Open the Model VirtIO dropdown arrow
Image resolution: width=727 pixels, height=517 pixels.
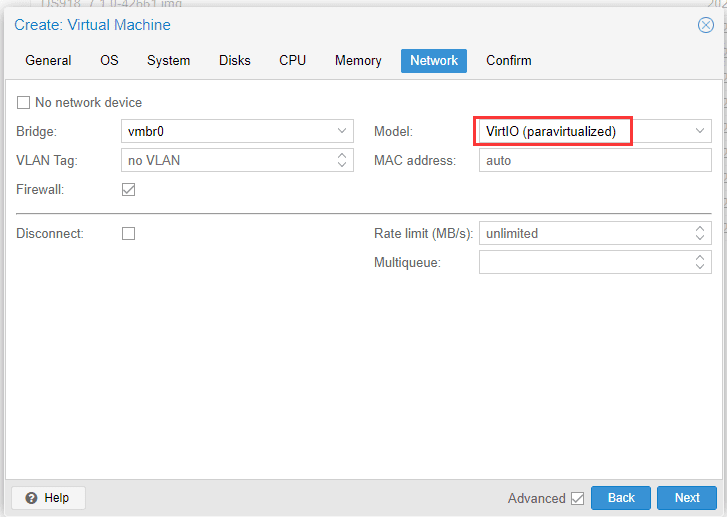click(x=700, y=131)
